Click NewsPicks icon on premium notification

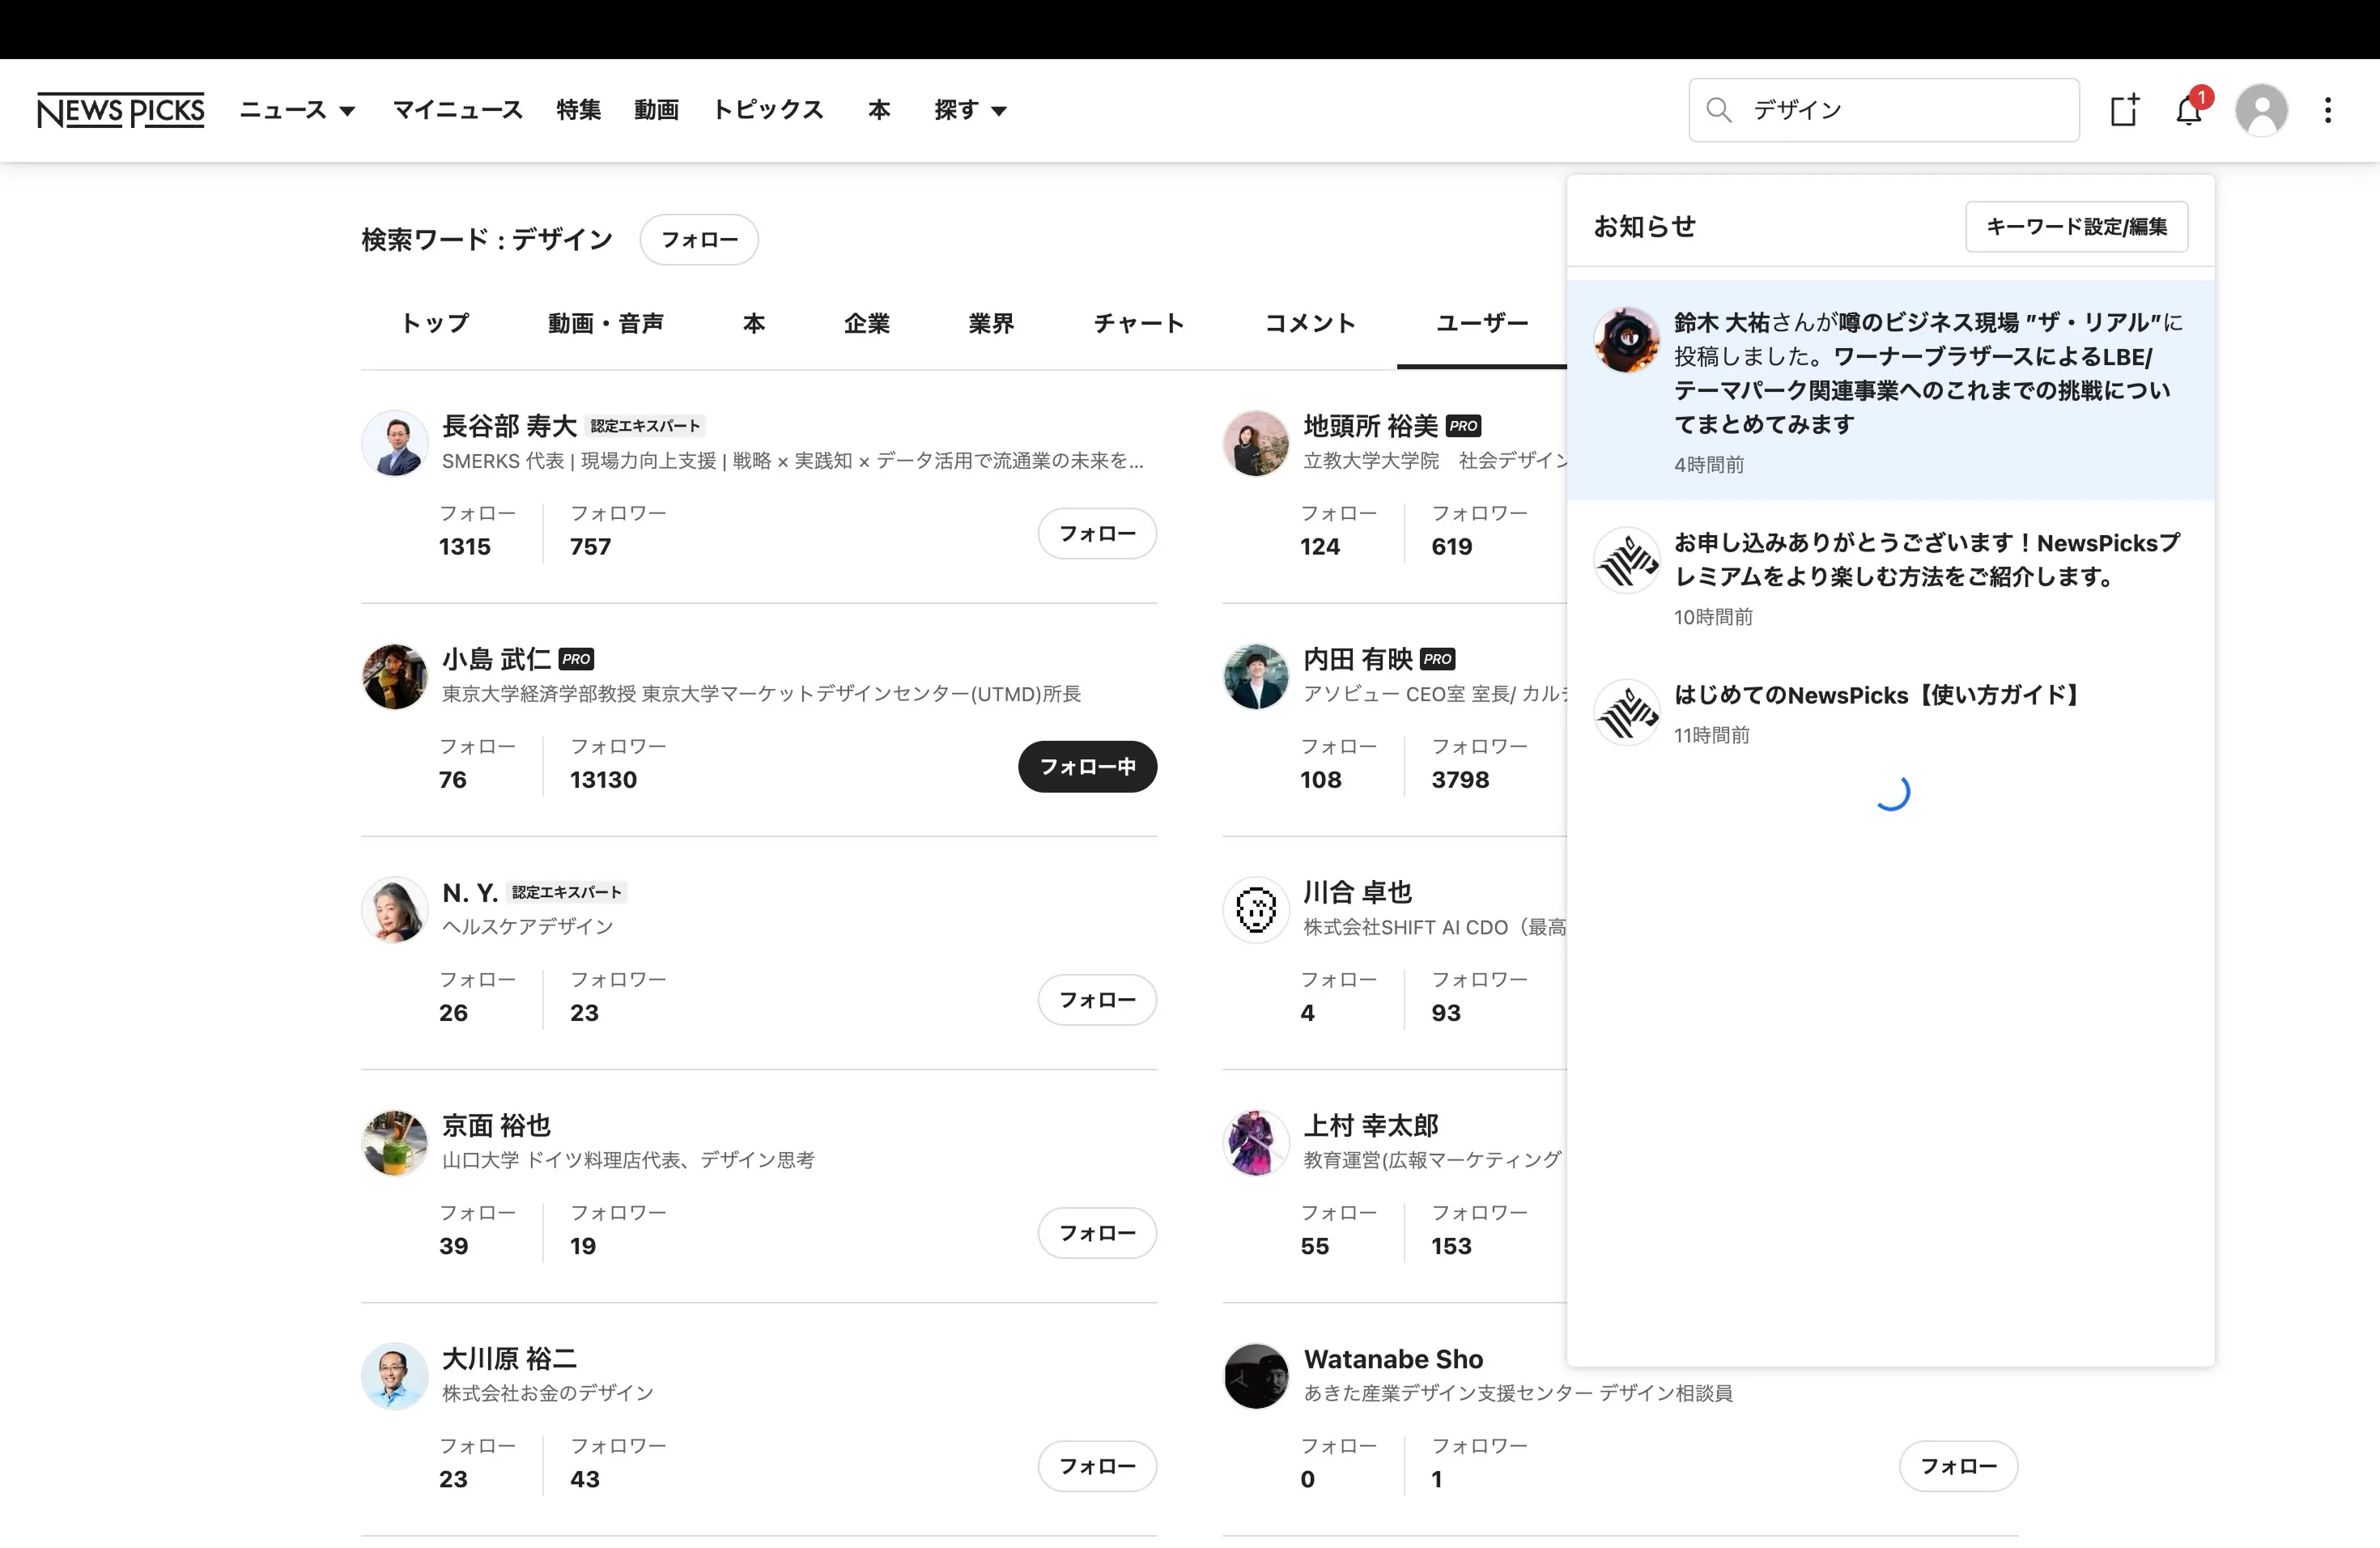(x=1626, y=560)
